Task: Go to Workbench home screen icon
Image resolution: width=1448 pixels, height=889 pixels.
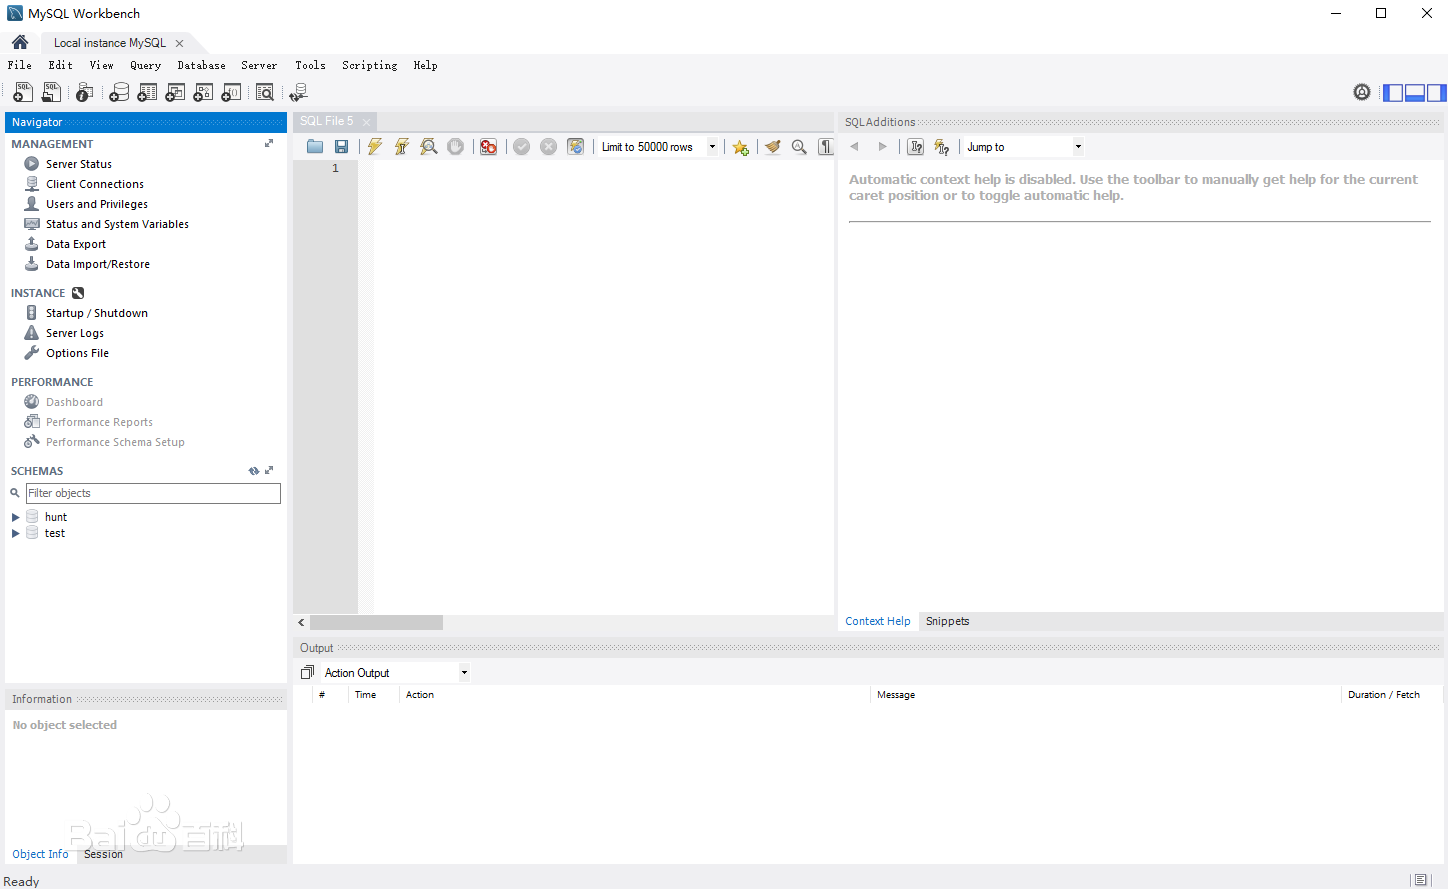Action: (x=20, y=42)
